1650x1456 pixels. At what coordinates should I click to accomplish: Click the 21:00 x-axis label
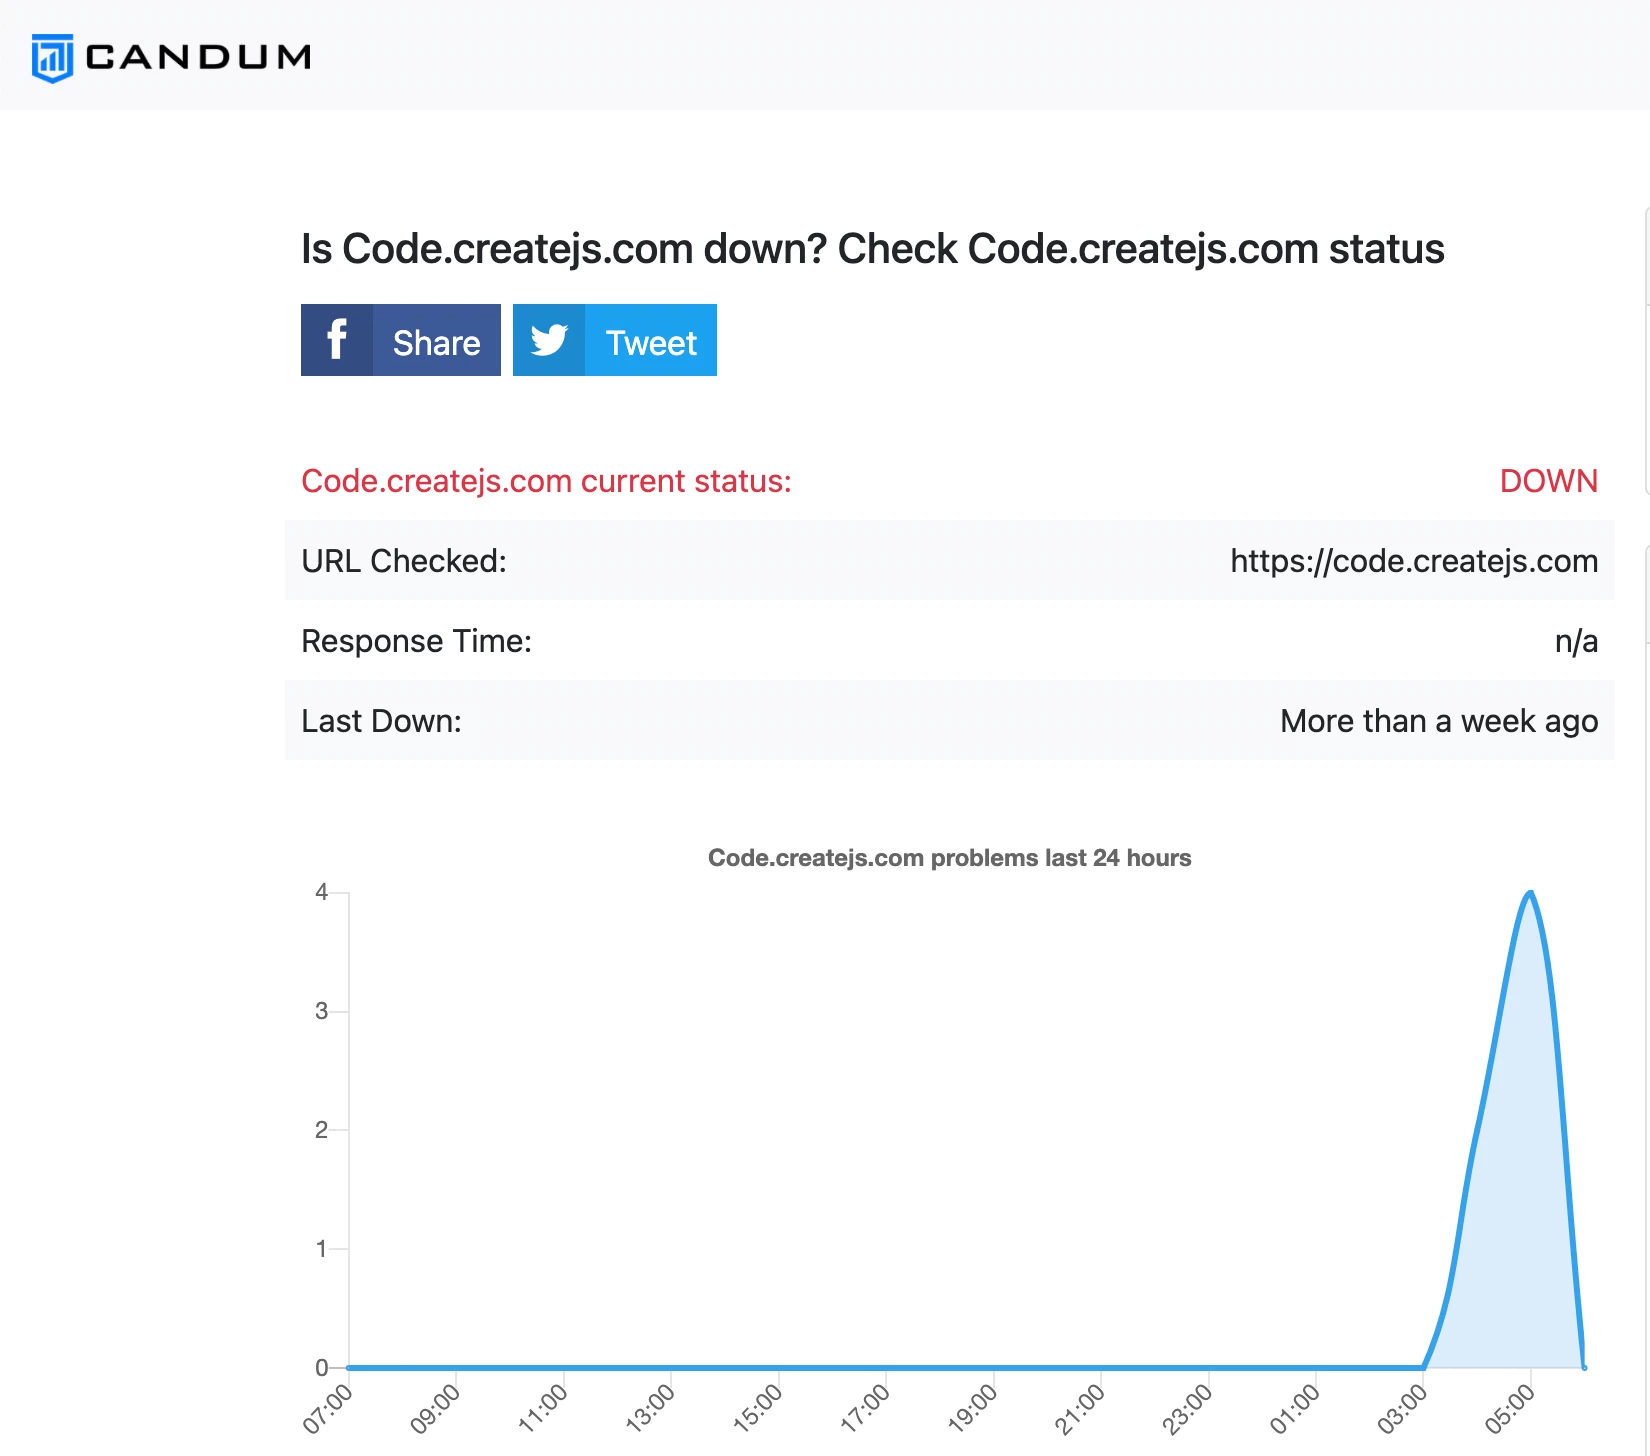point(1080,1409)
